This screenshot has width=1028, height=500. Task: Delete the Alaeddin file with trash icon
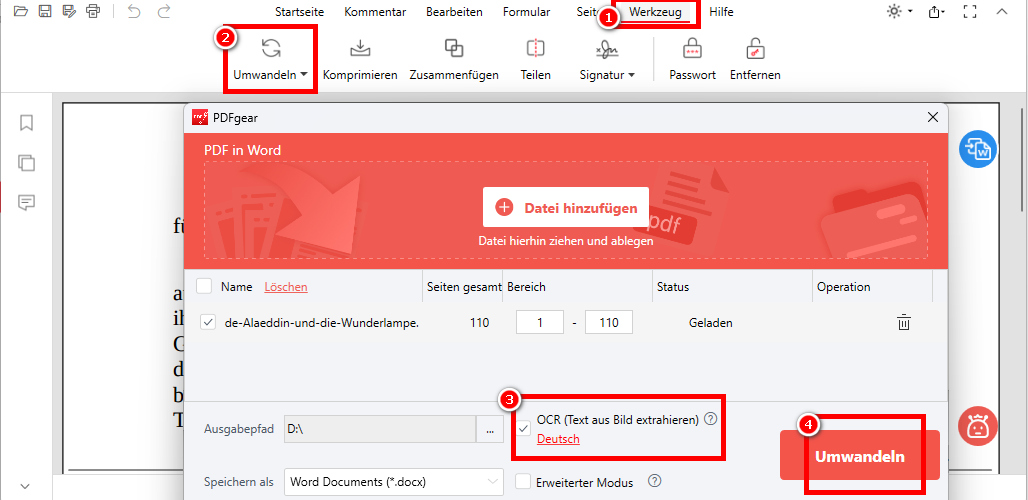tap(903, 322)
